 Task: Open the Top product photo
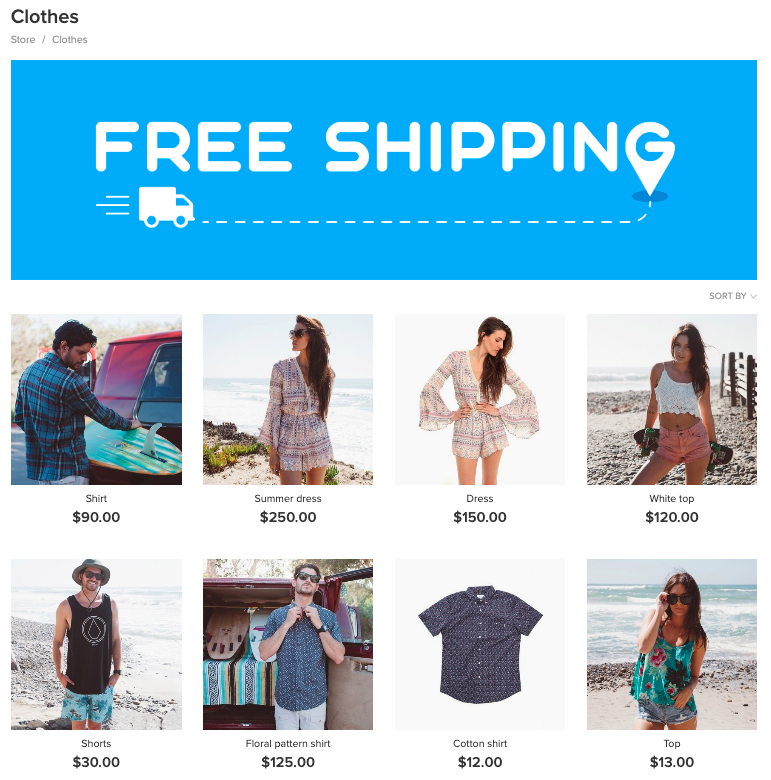[x=672, y=645]
